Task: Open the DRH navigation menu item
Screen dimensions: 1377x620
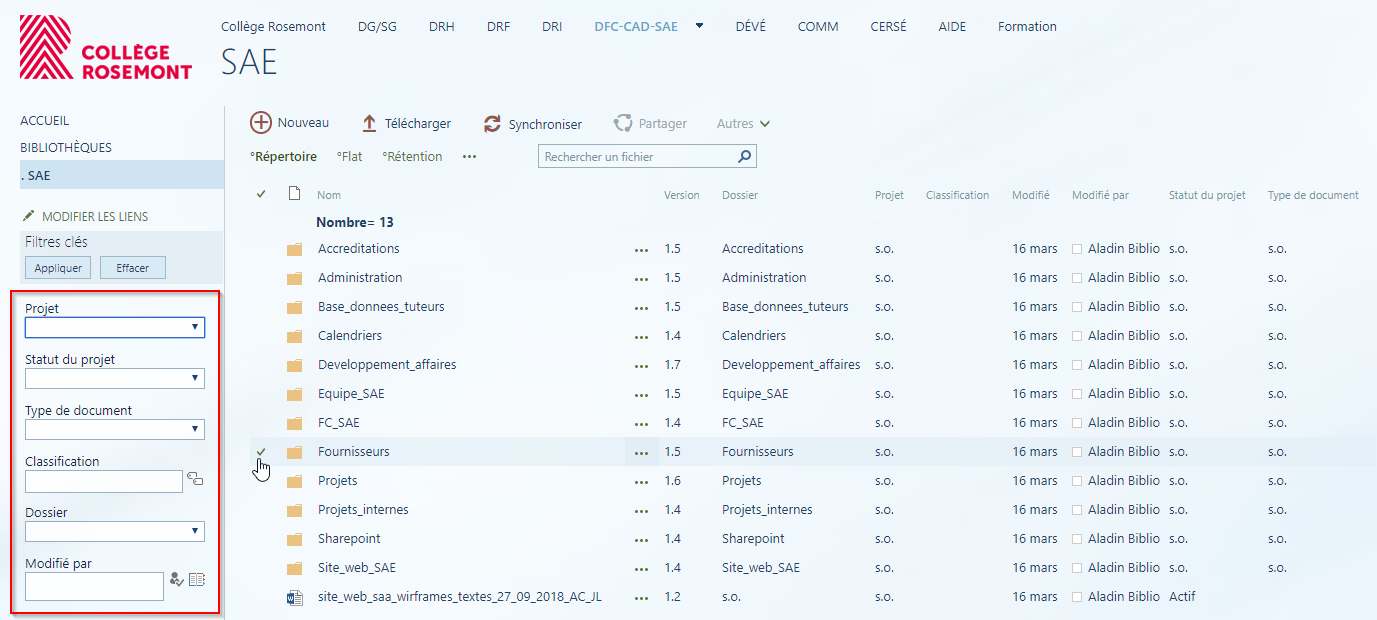Action: pyautogui.click(x=441, y=27)
